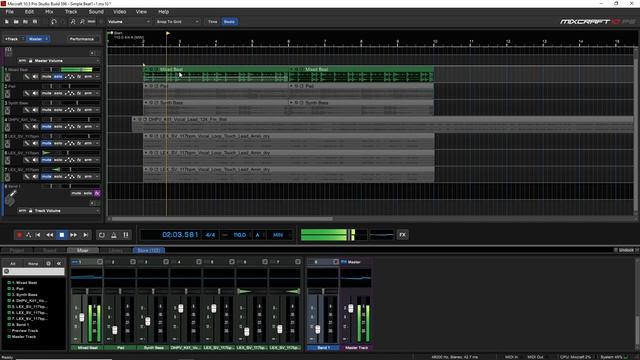Click the gear icon in mixer track list

(x=49, y=264)
